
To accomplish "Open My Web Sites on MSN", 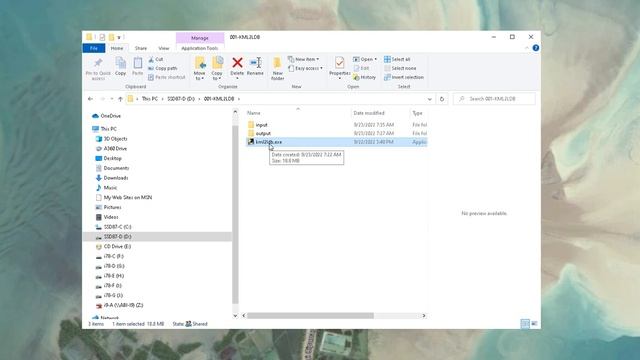I will coord(124,198).
